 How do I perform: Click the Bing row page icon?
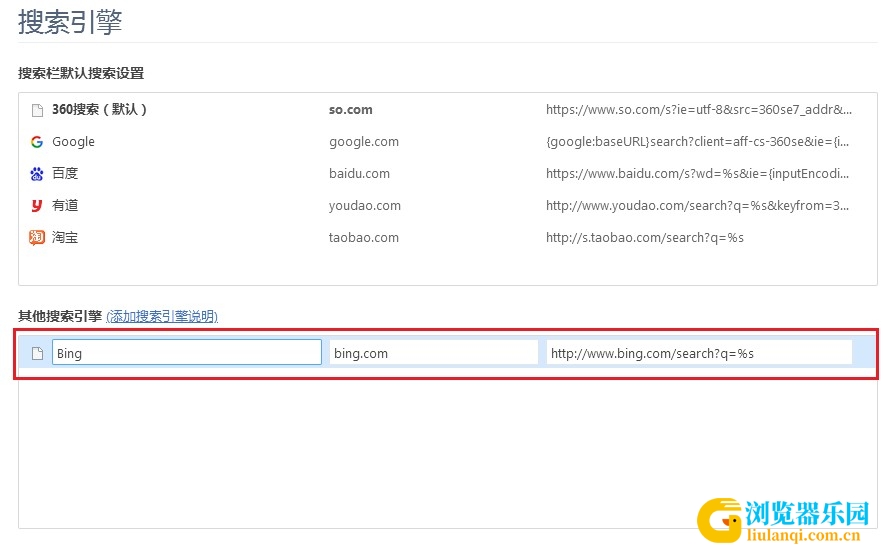coord(37,354)
